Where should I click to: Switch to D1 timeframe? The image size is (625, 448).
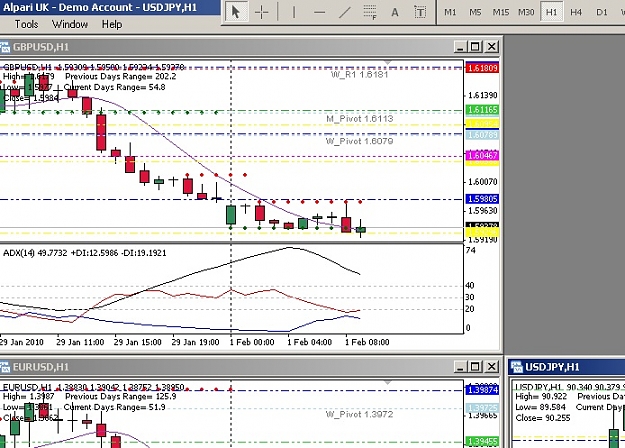[601, 12]
